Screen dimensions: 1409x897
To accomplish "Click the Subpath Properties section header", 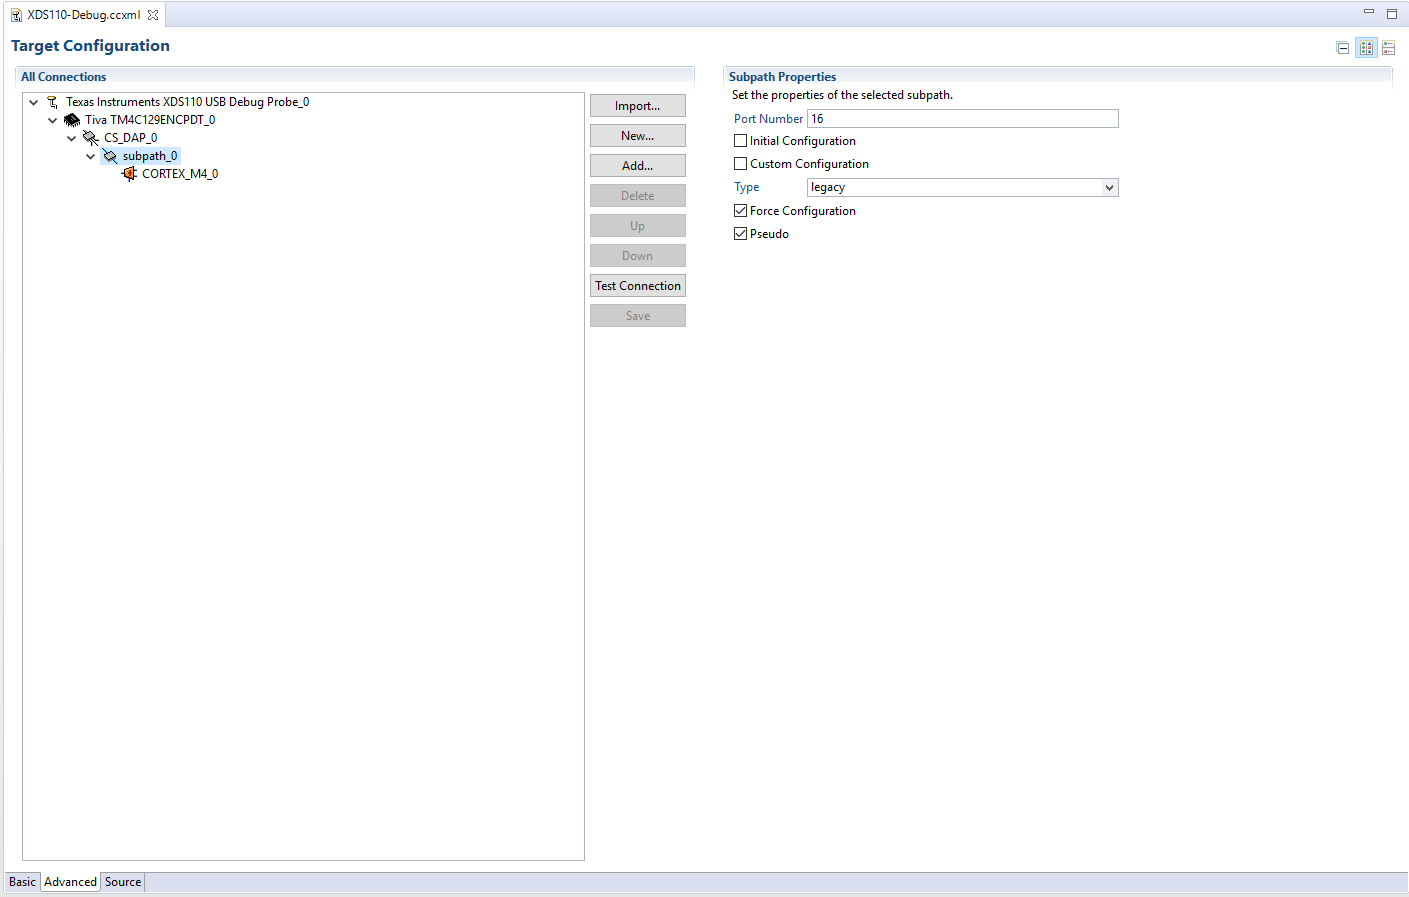I will pyautogui.click(x=782, y=77).
